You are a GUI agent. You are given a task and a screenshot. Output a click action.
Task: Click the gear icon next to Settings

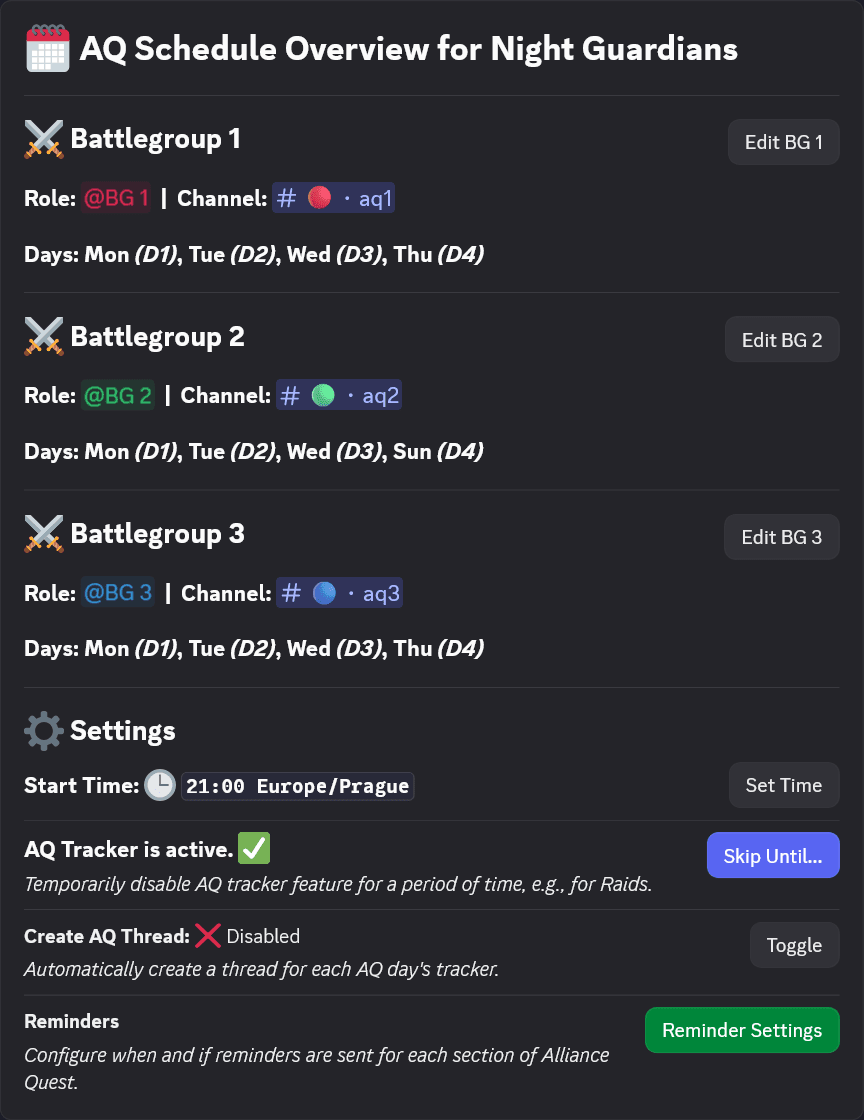click(x=44, y=730)
